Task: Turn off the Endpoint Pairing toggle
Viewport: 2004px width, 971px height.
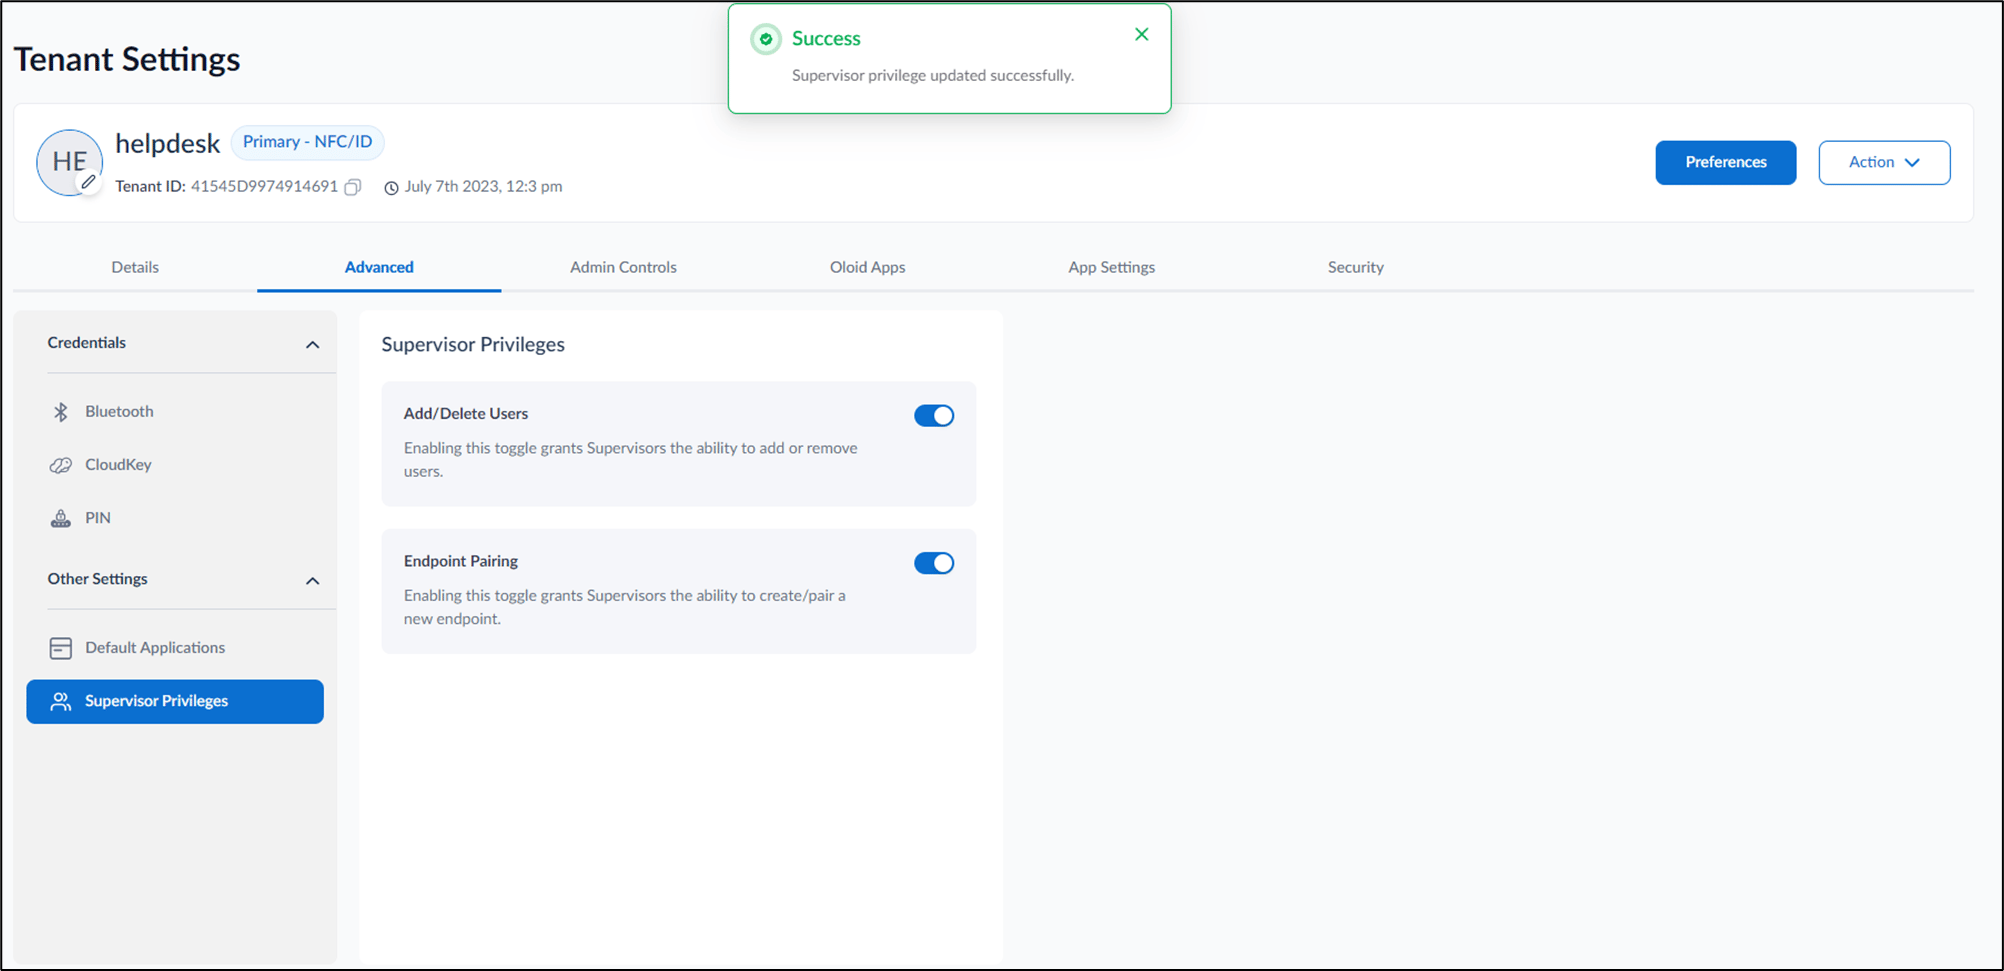Action: [934, 563]
